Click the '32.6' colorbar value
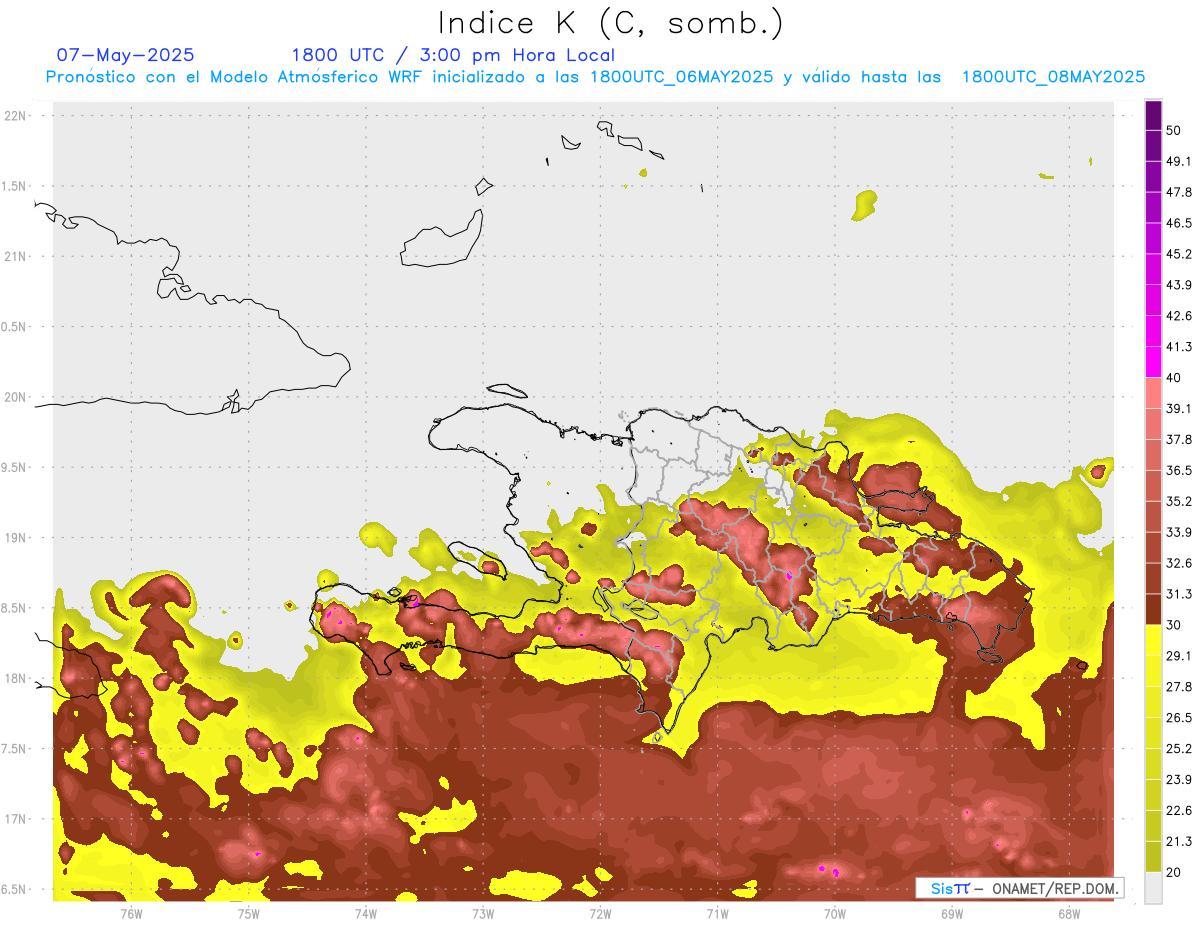The height and width of the screenshot is (927, 1200). pyautogui.click(x=1179, y=563)
